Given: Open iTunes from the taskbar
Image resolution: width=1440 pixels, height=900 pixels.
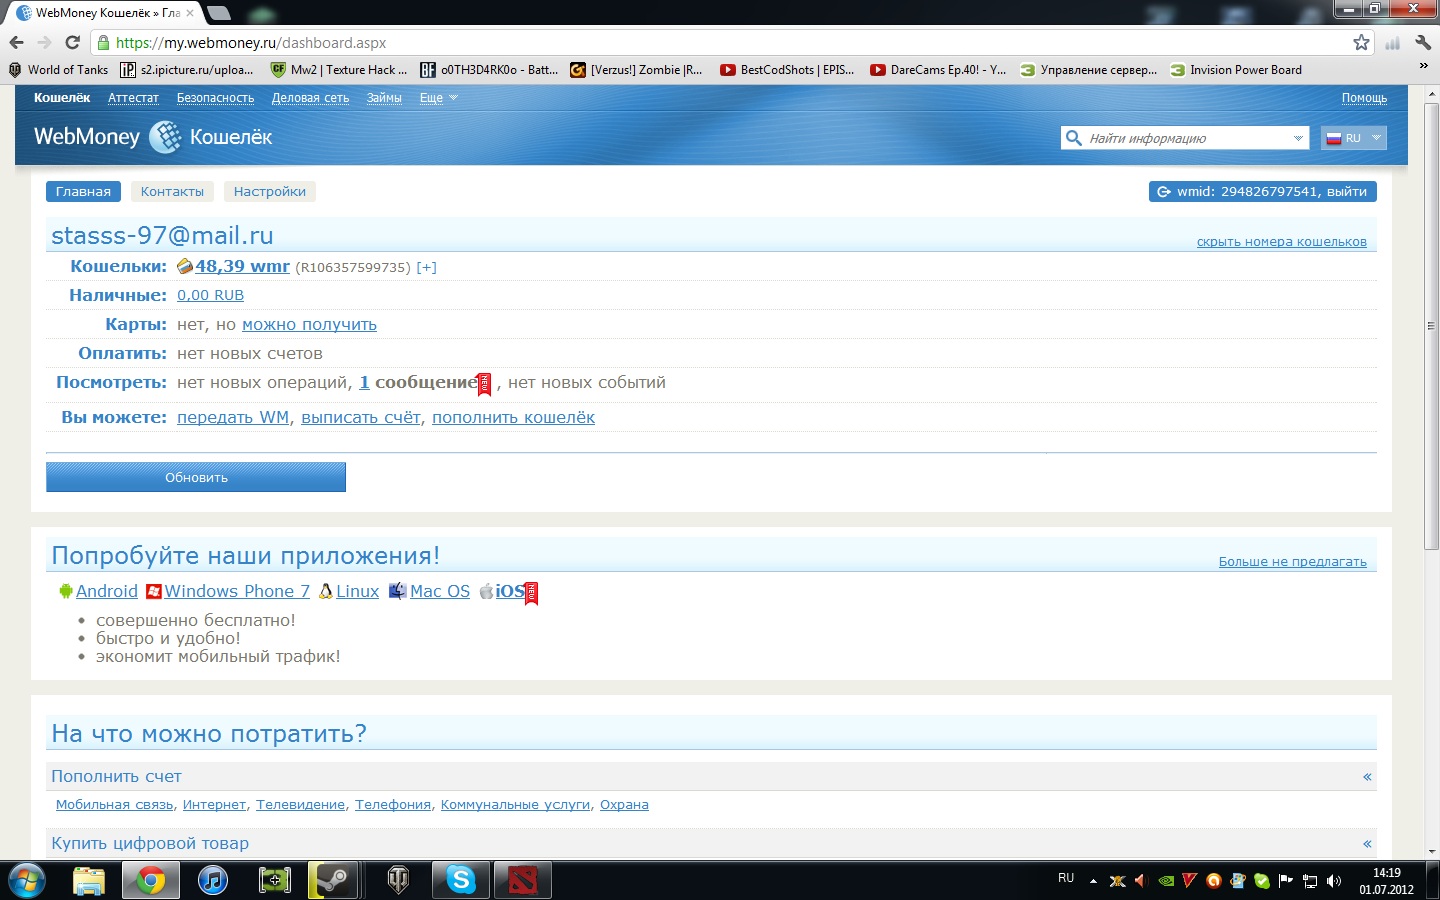Looking at the screenshot, I should 213,880.
